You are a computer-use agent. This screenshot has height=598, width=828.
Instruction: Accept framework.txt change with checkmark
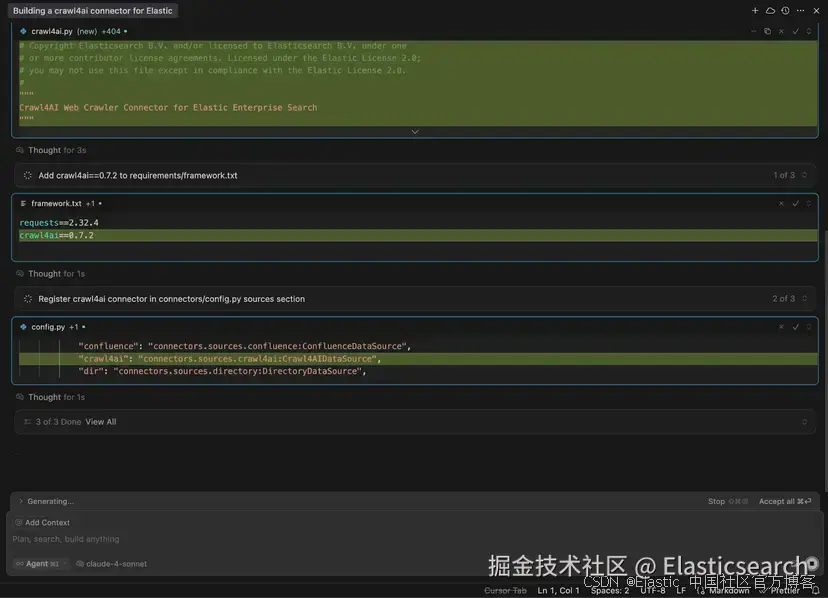pyautogui.click(x=795, y=203)
